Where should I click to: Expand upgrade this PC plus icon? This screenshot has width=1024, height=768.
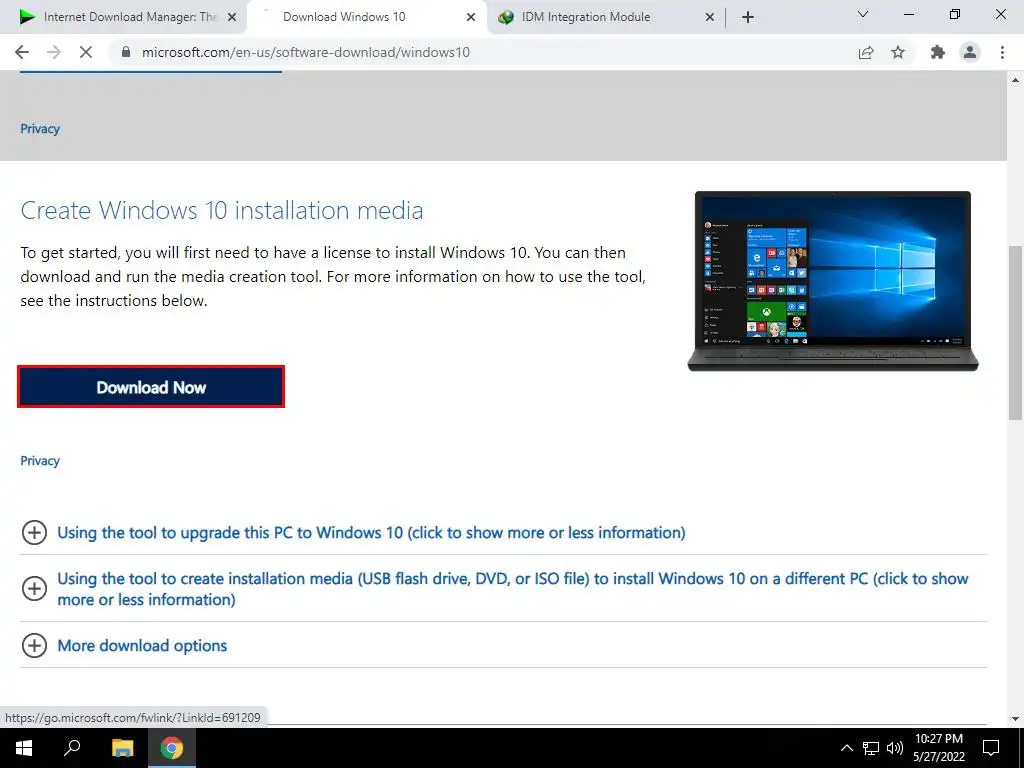34,532
